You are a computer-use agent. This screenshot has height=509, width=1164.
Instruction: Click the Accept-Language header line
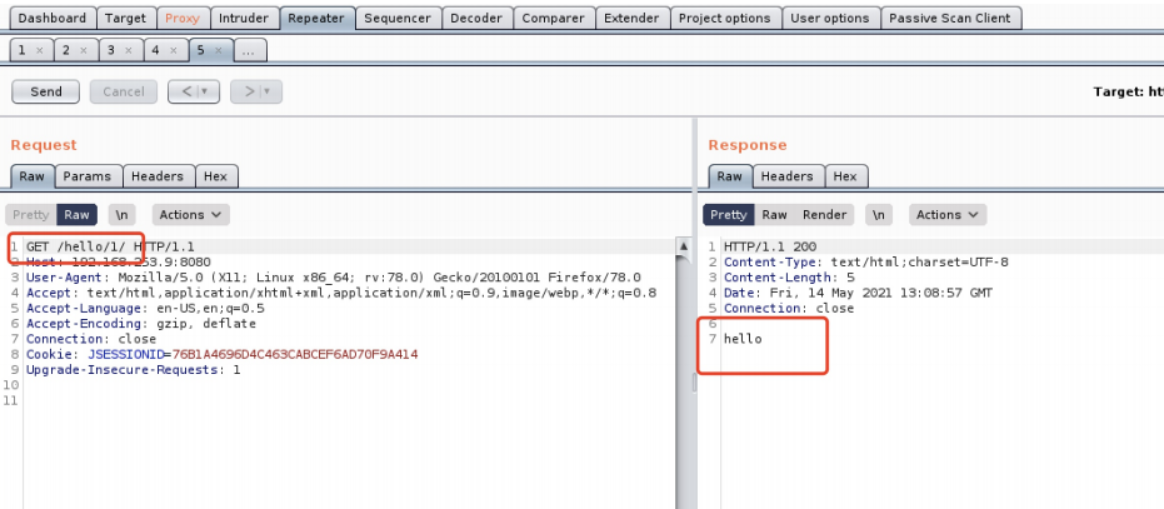click(146, 308)
